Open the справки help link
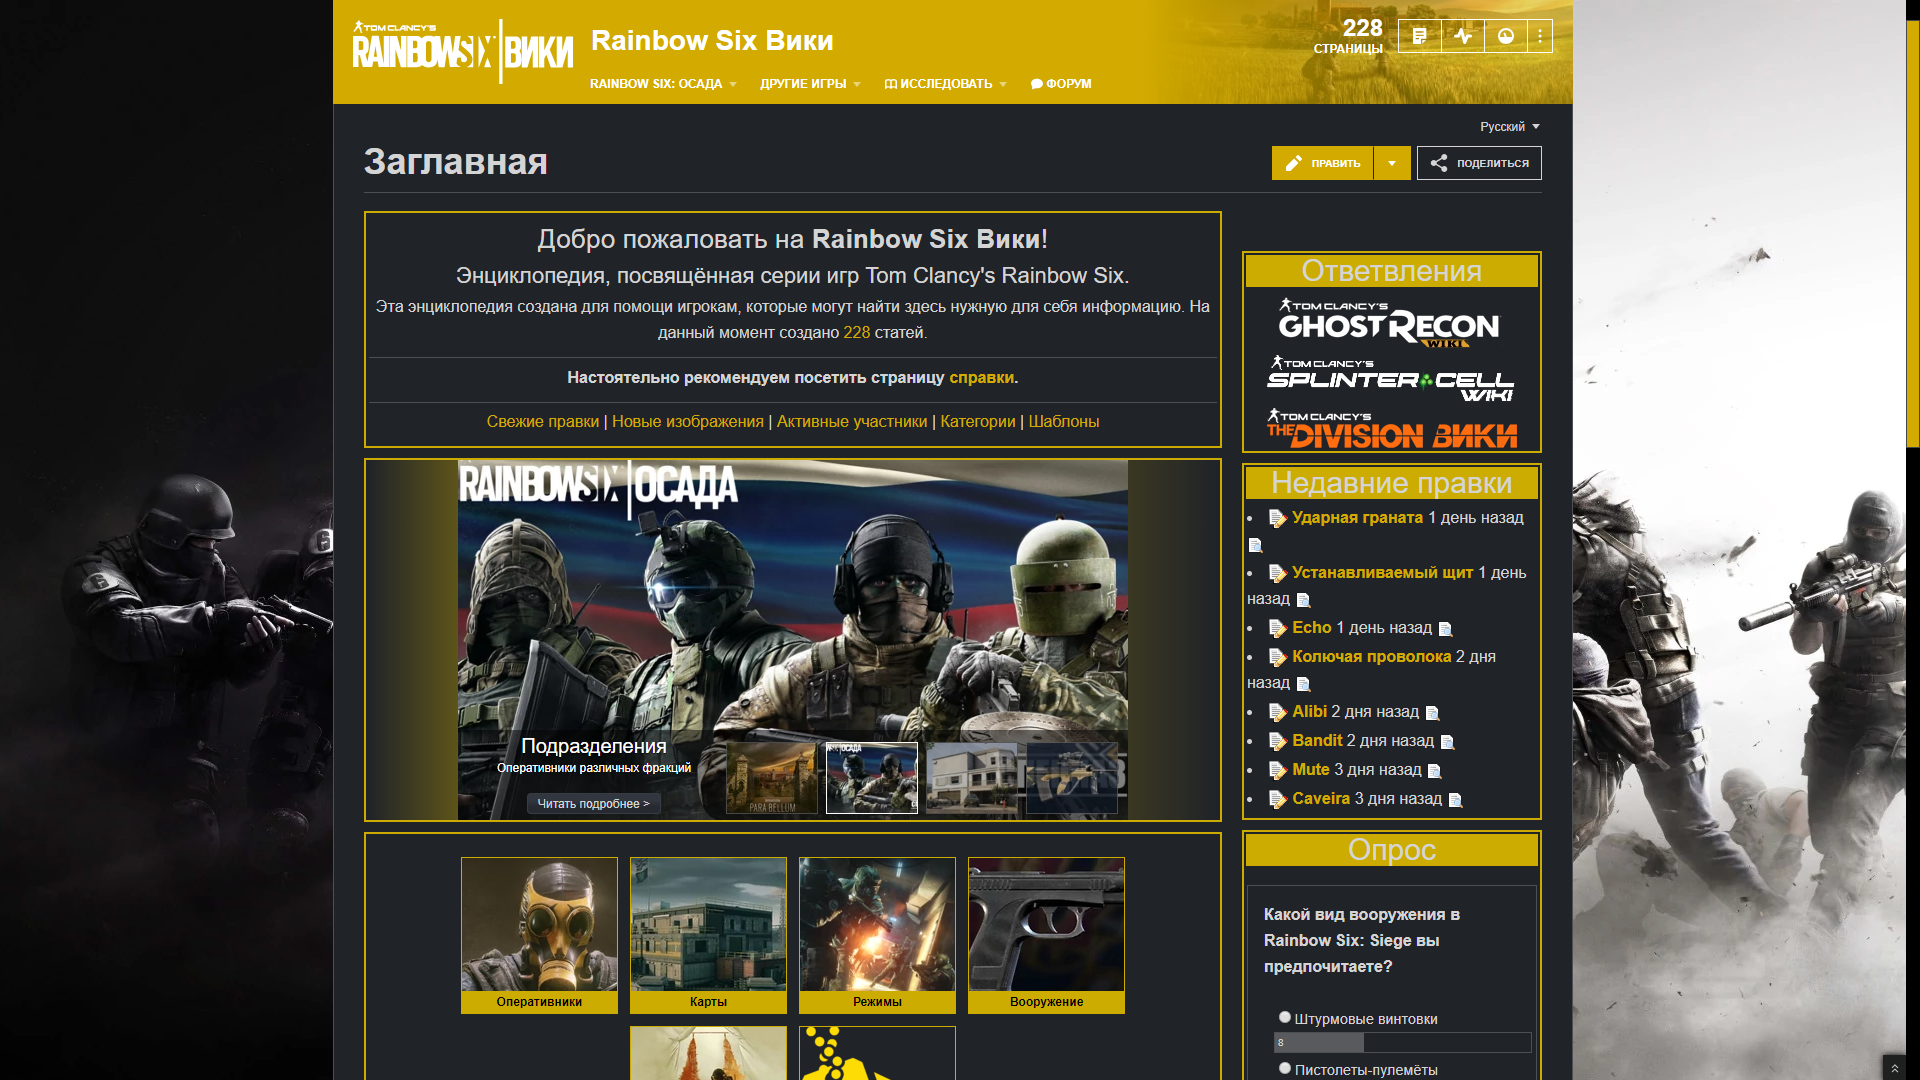The image size is (1920, 1080). pos(981,378)
